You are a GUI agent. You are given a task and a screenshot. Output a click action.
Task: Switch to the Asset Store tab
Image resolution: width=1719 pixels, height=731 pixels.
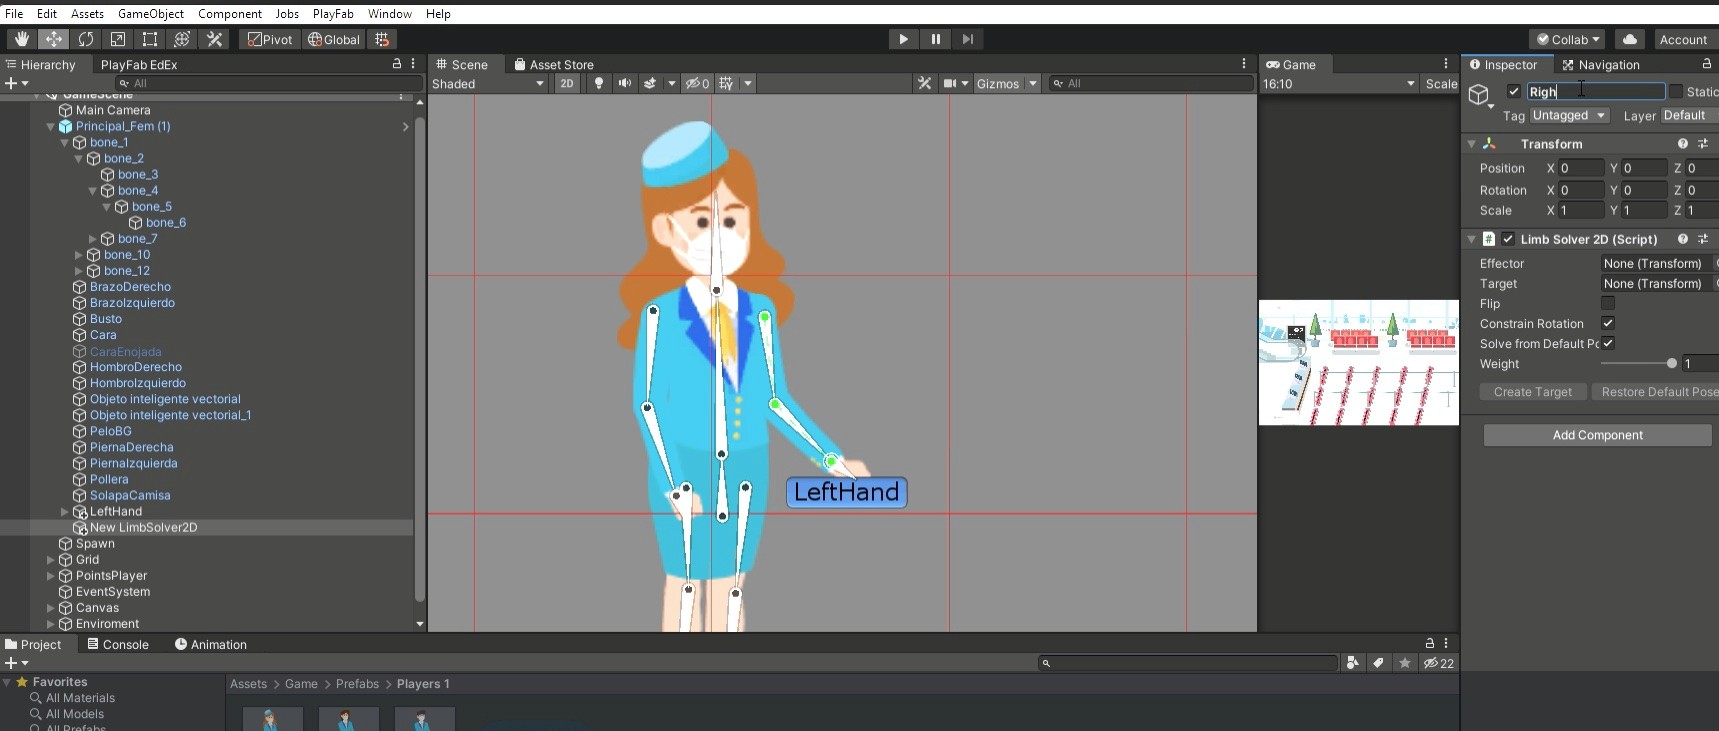click(553, 65)
